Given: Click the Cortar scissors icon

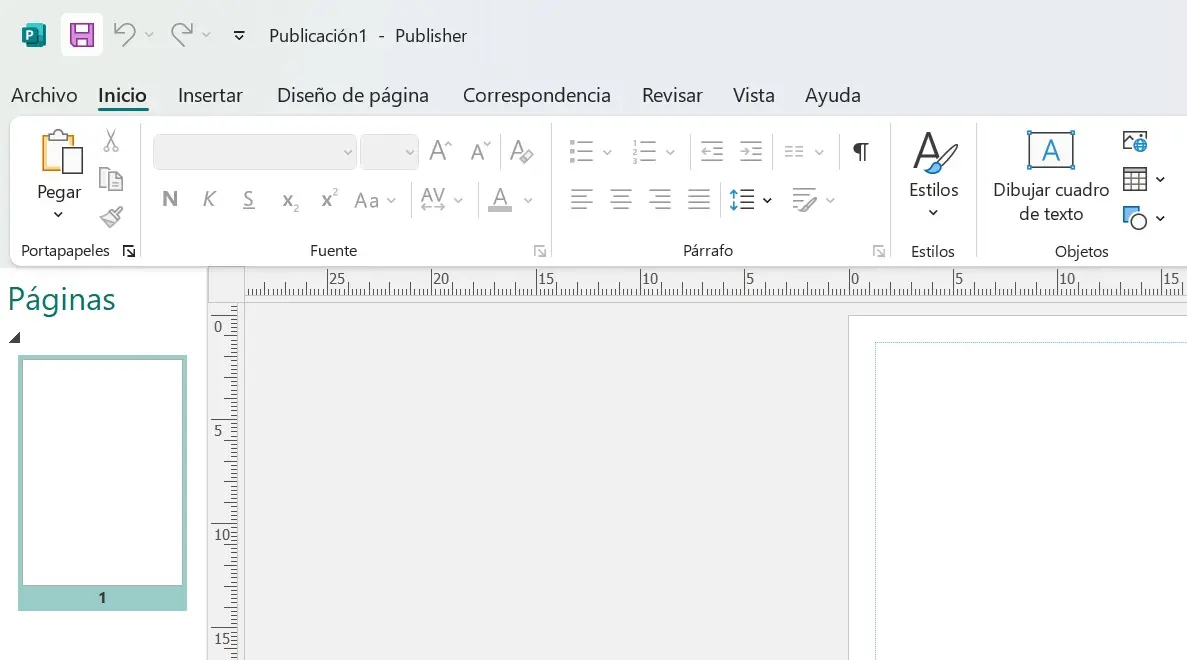Looking at the screenshot, I should [x=112, y=140].
